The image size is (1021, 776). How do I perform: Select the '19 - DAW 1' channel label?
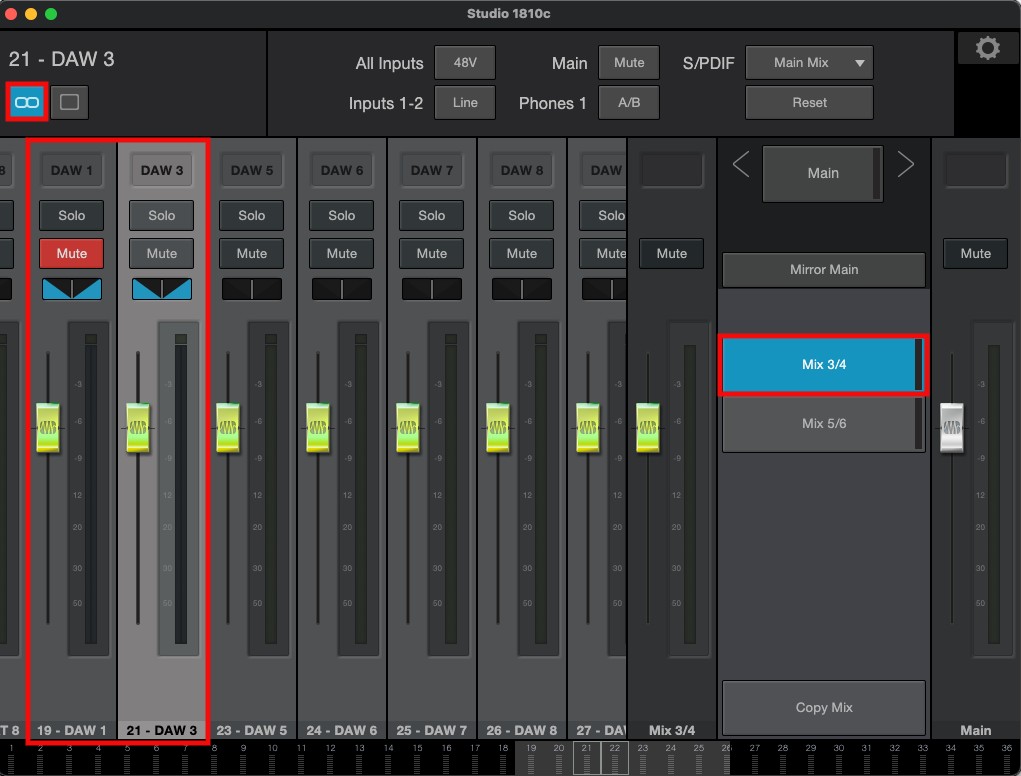(72, 730)
